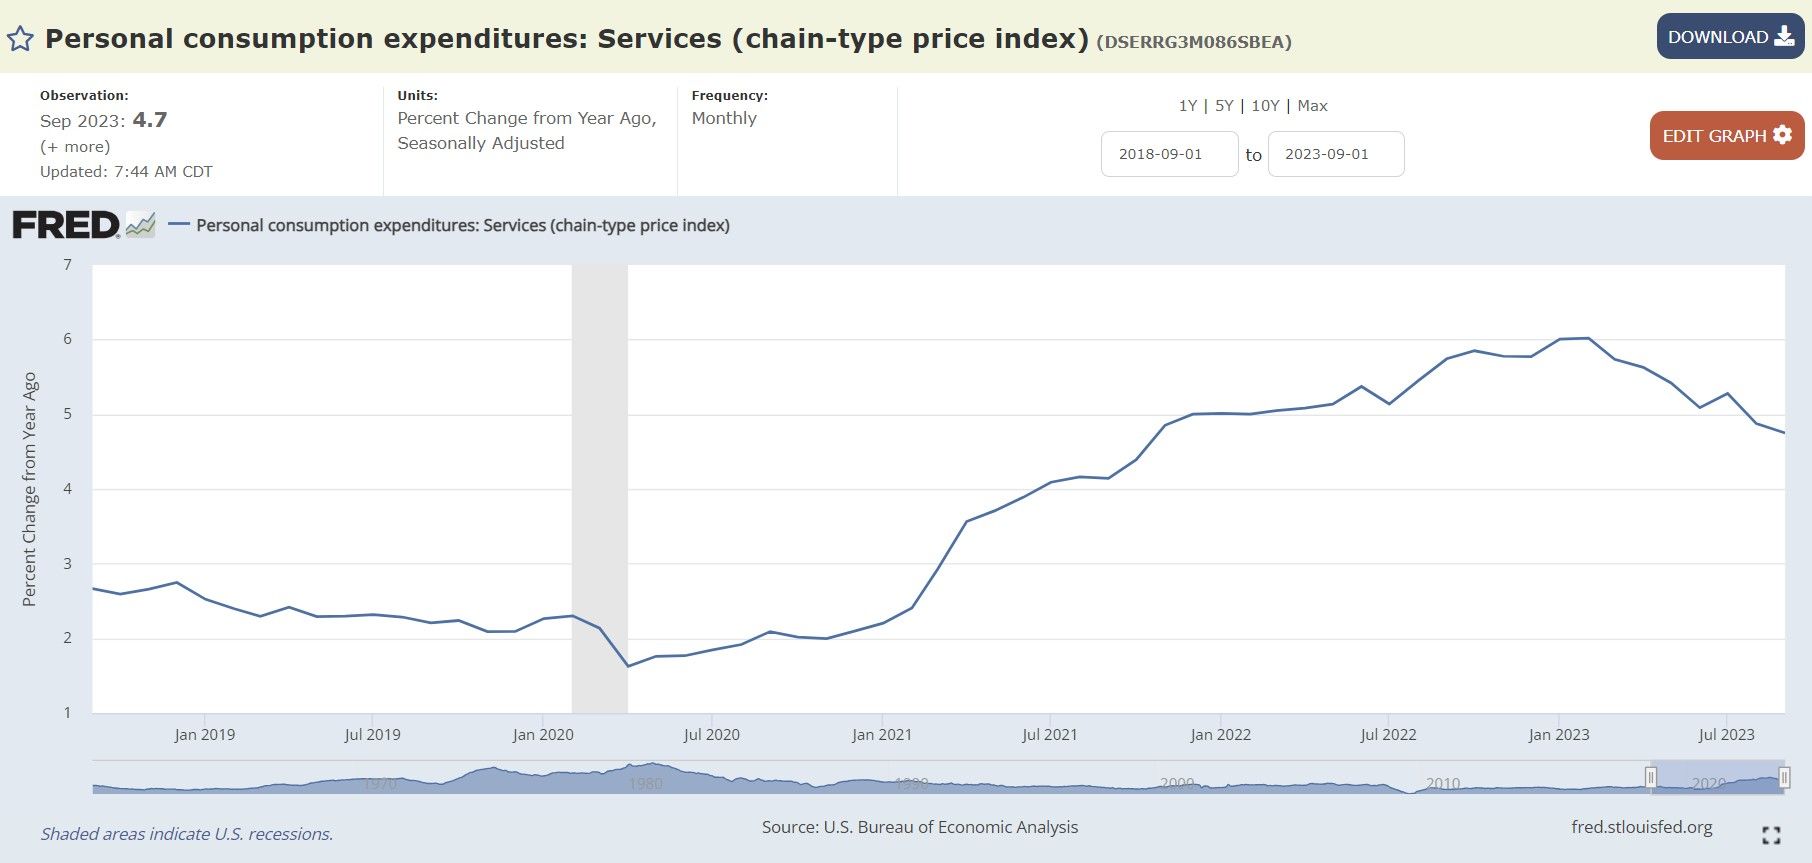Screen dimensions: 1812x863
Task: Click the Jan 2022 axis label
Action: 1221,734
